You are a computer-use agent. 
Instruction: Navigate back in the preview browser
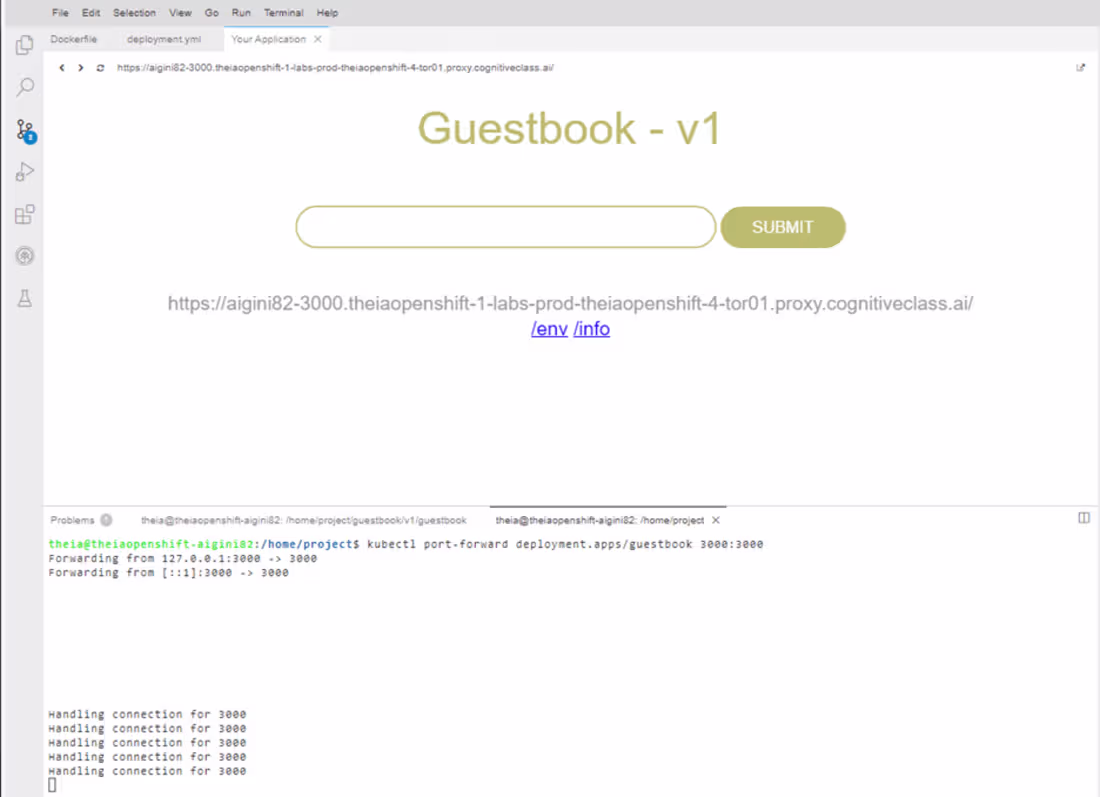62,68
